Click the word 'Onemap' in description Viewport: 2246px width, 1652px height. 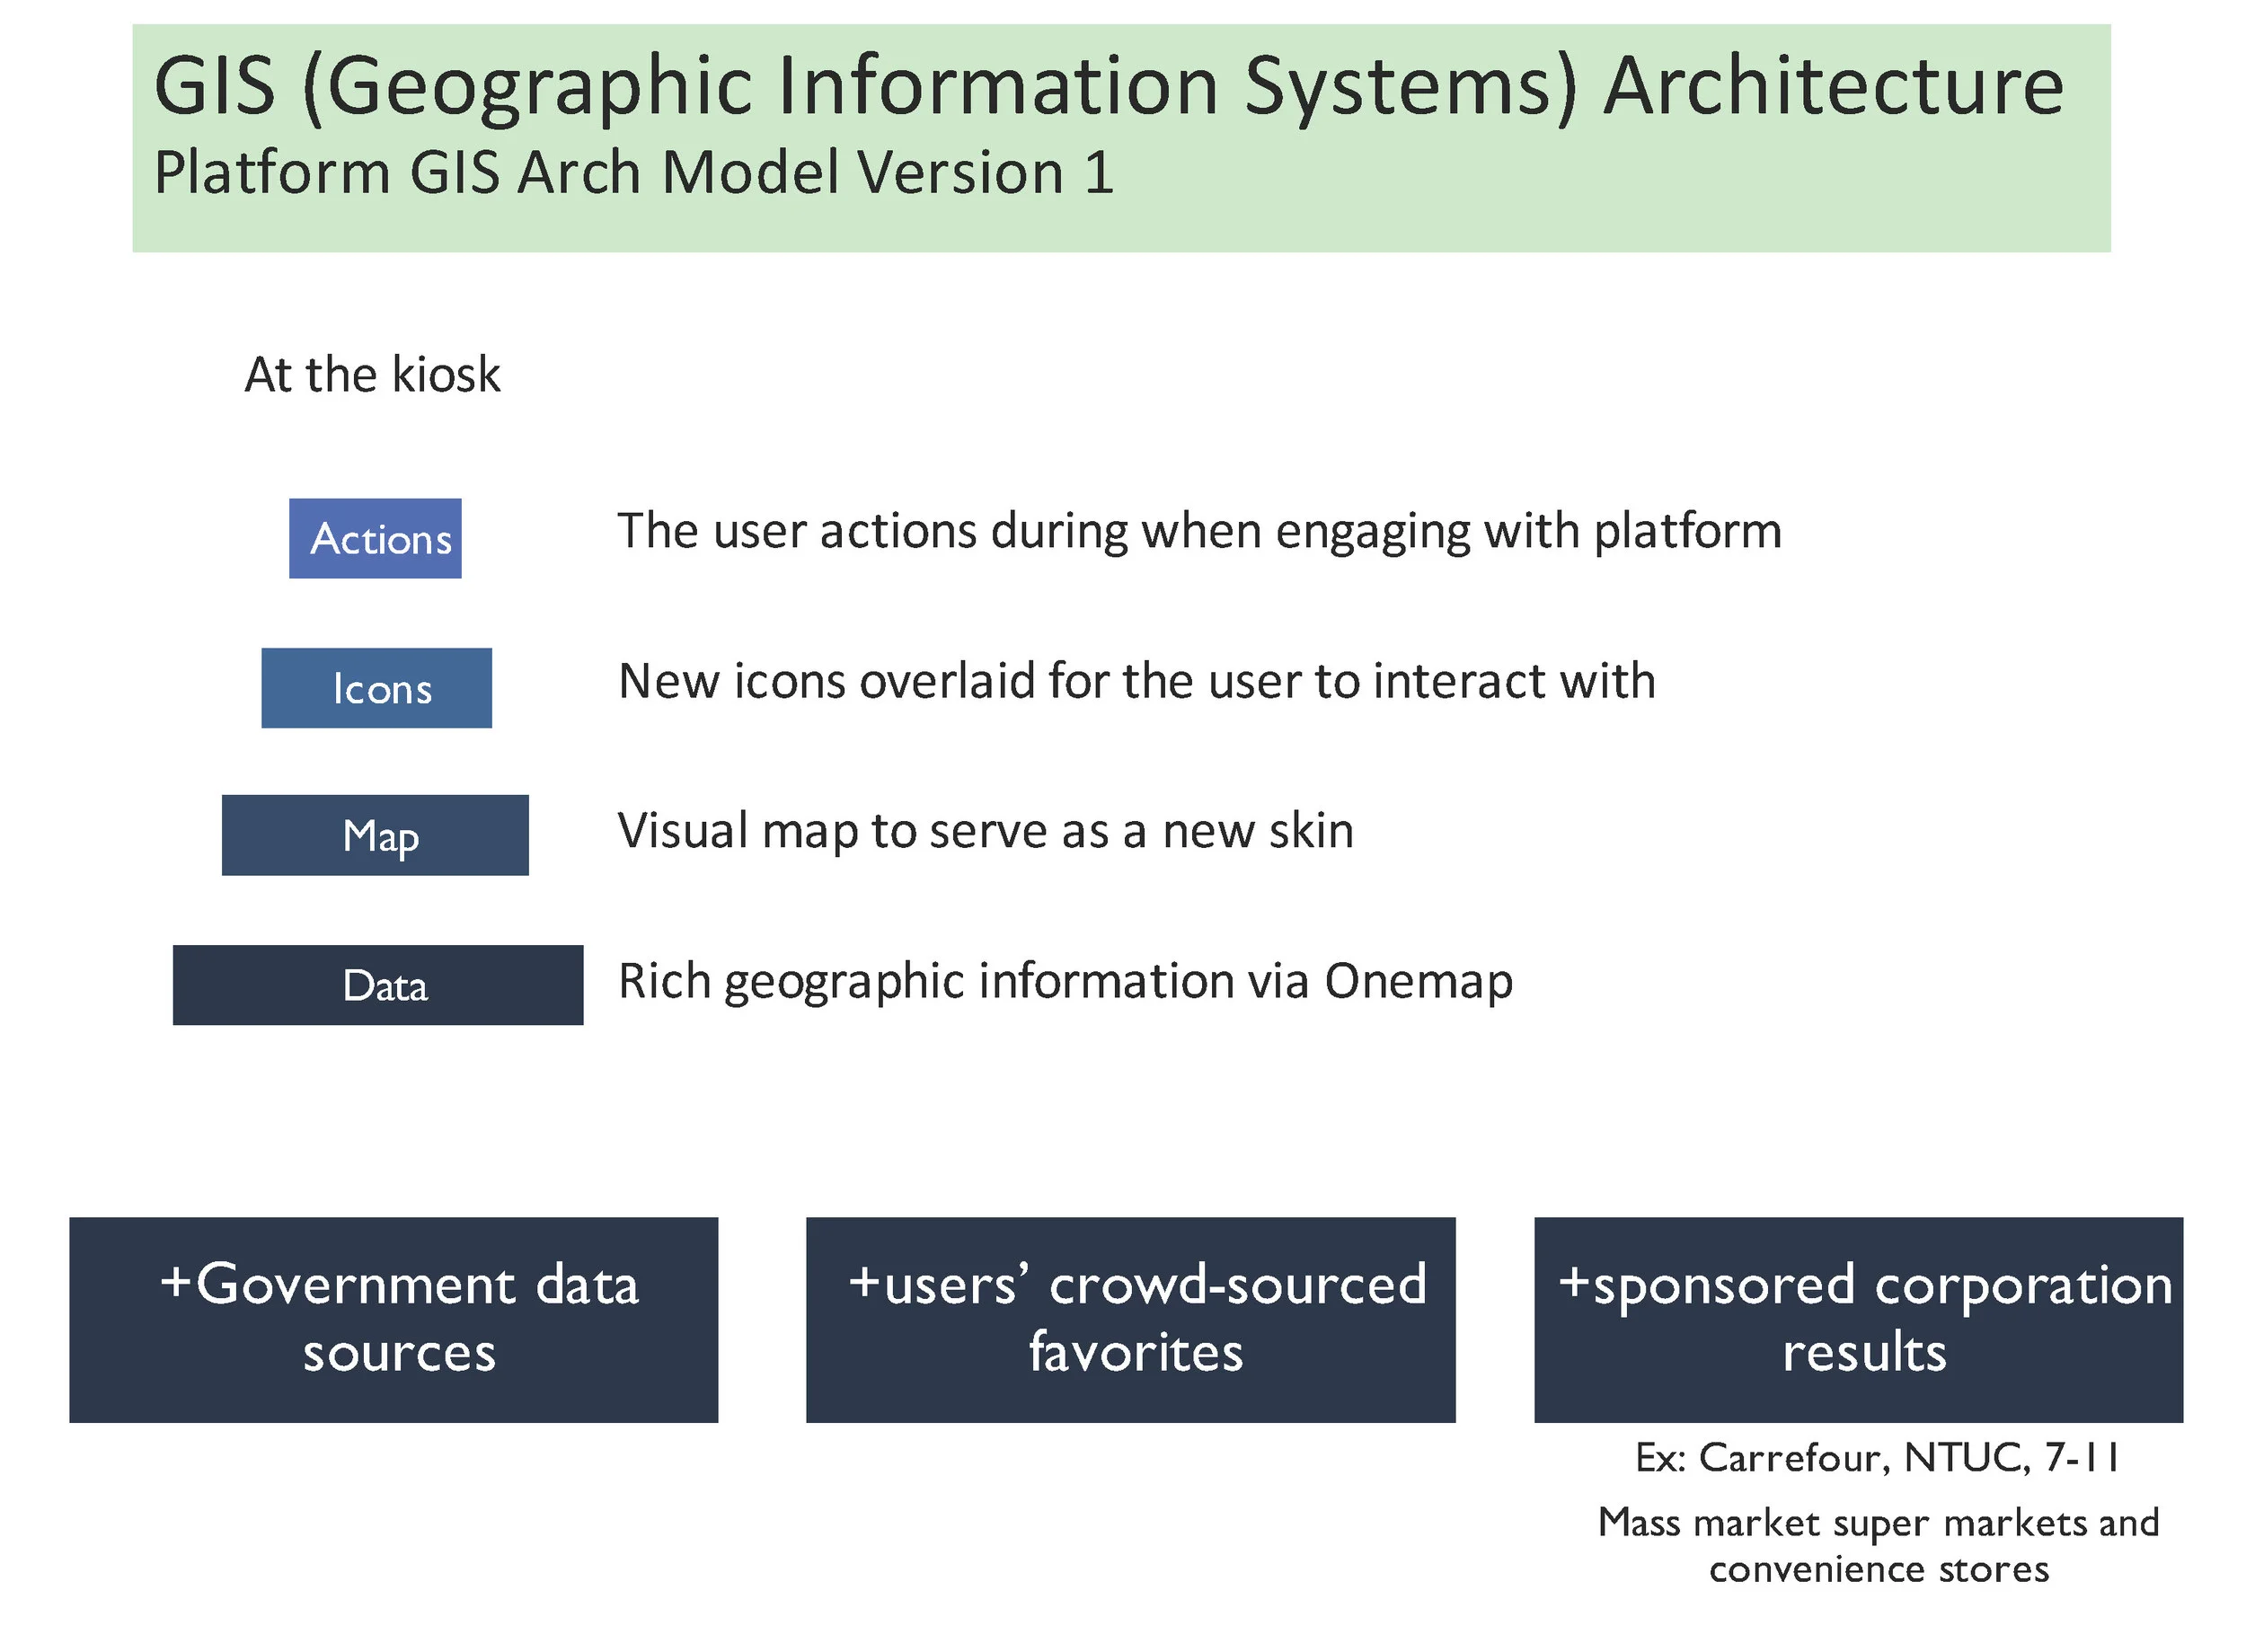coord(1417,981)
